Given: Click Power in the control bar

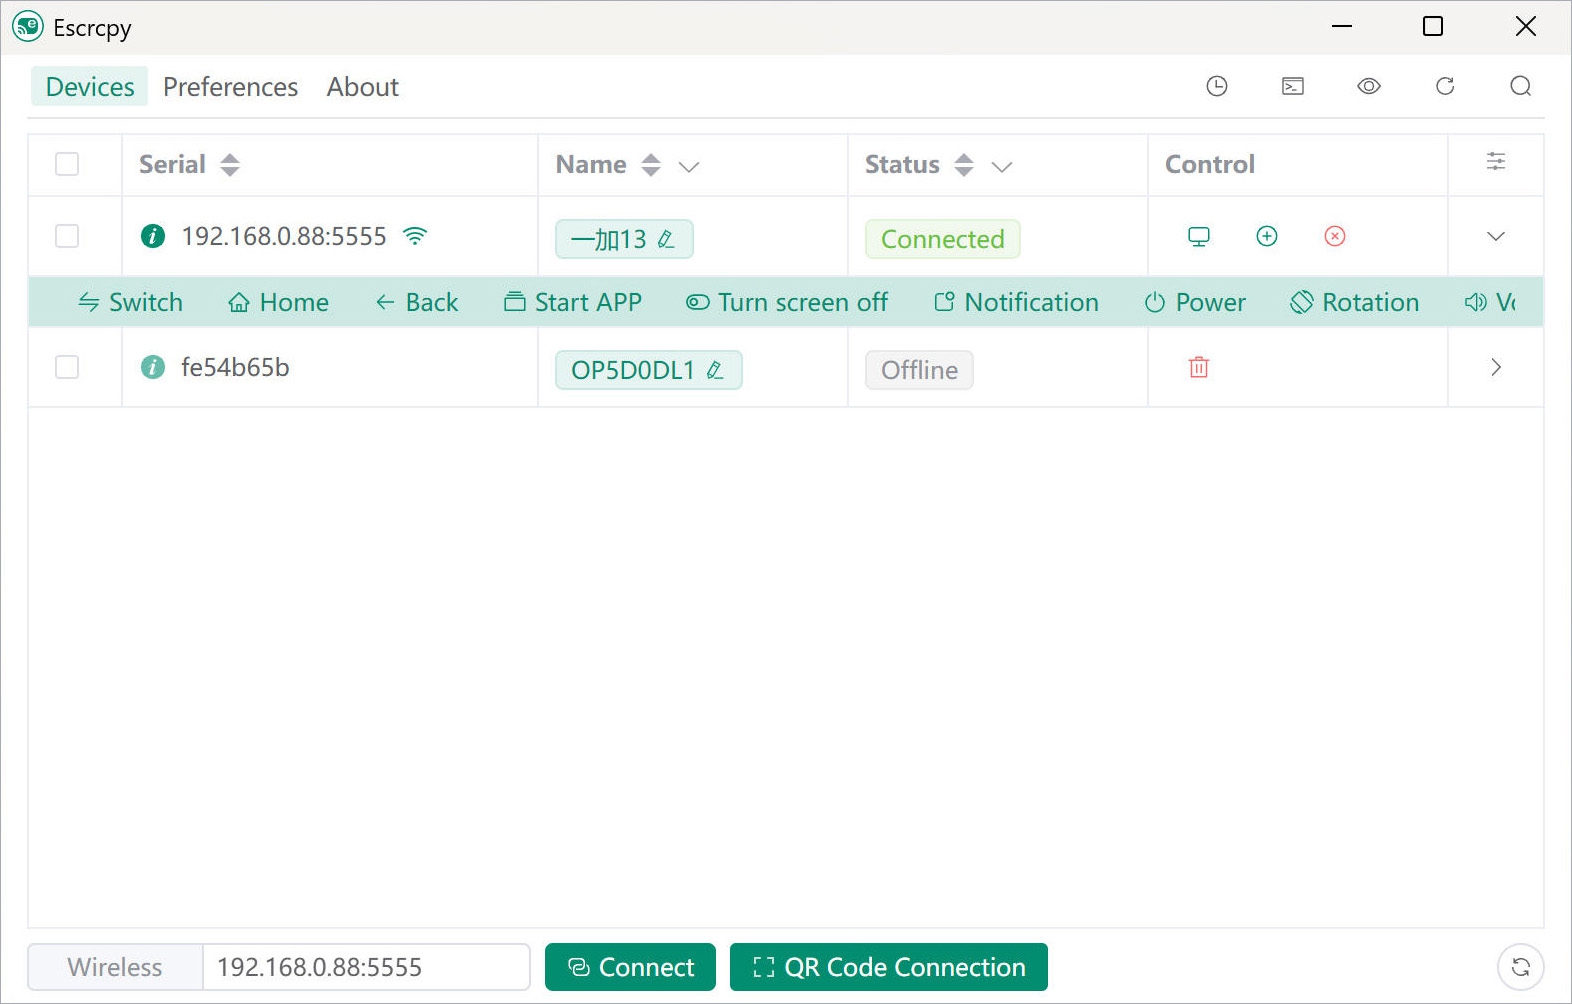Looking at the screenshot, I should click(x=1195, y=302).
